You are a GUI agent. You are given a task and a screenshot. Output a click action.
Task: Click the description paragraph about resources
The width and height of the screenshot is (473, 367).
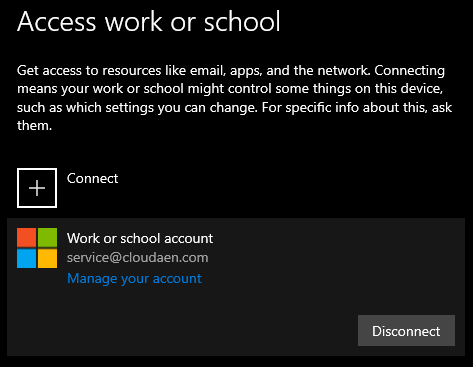(x=235, y=98)
